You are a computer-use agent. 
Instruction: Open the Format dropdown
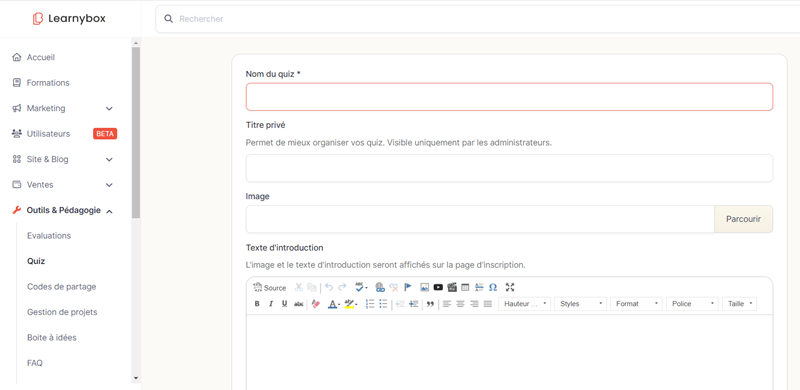(636, 304)
